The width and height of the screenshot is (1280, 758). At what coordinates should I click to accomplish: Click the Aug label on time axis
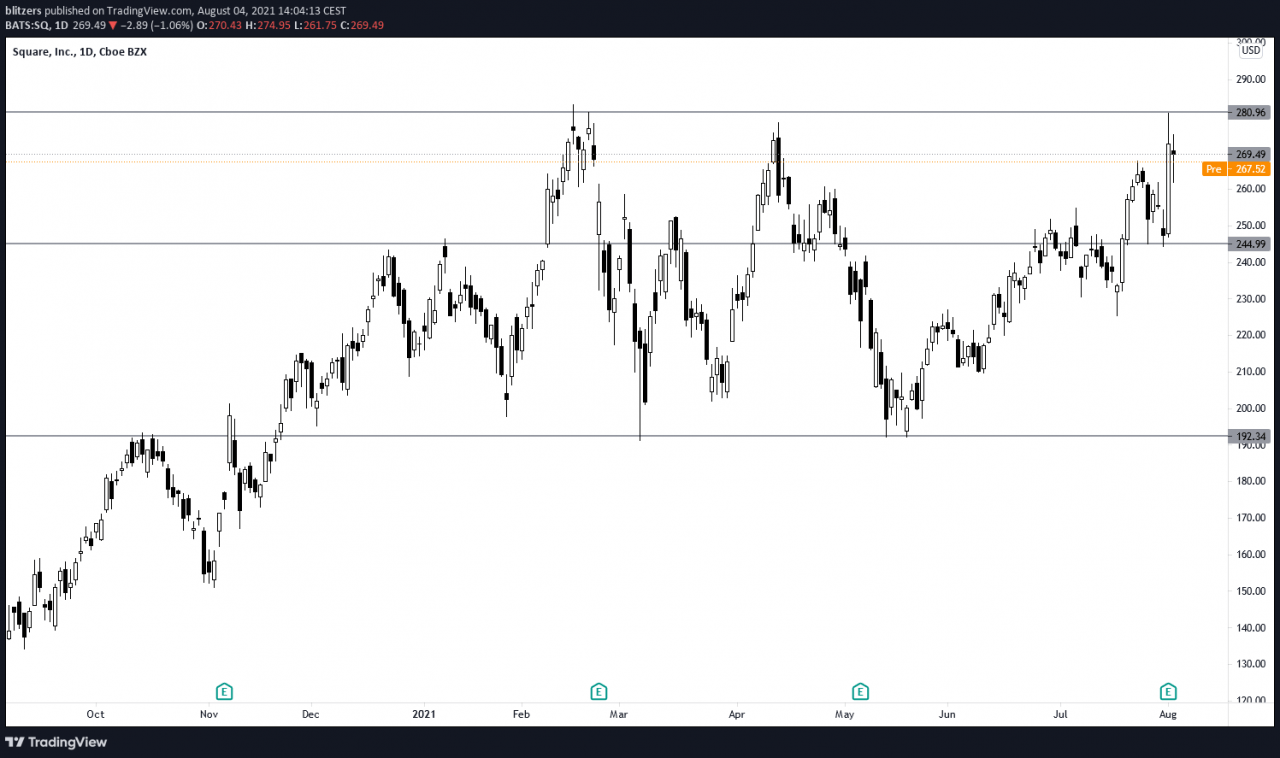coord(1167,714)
